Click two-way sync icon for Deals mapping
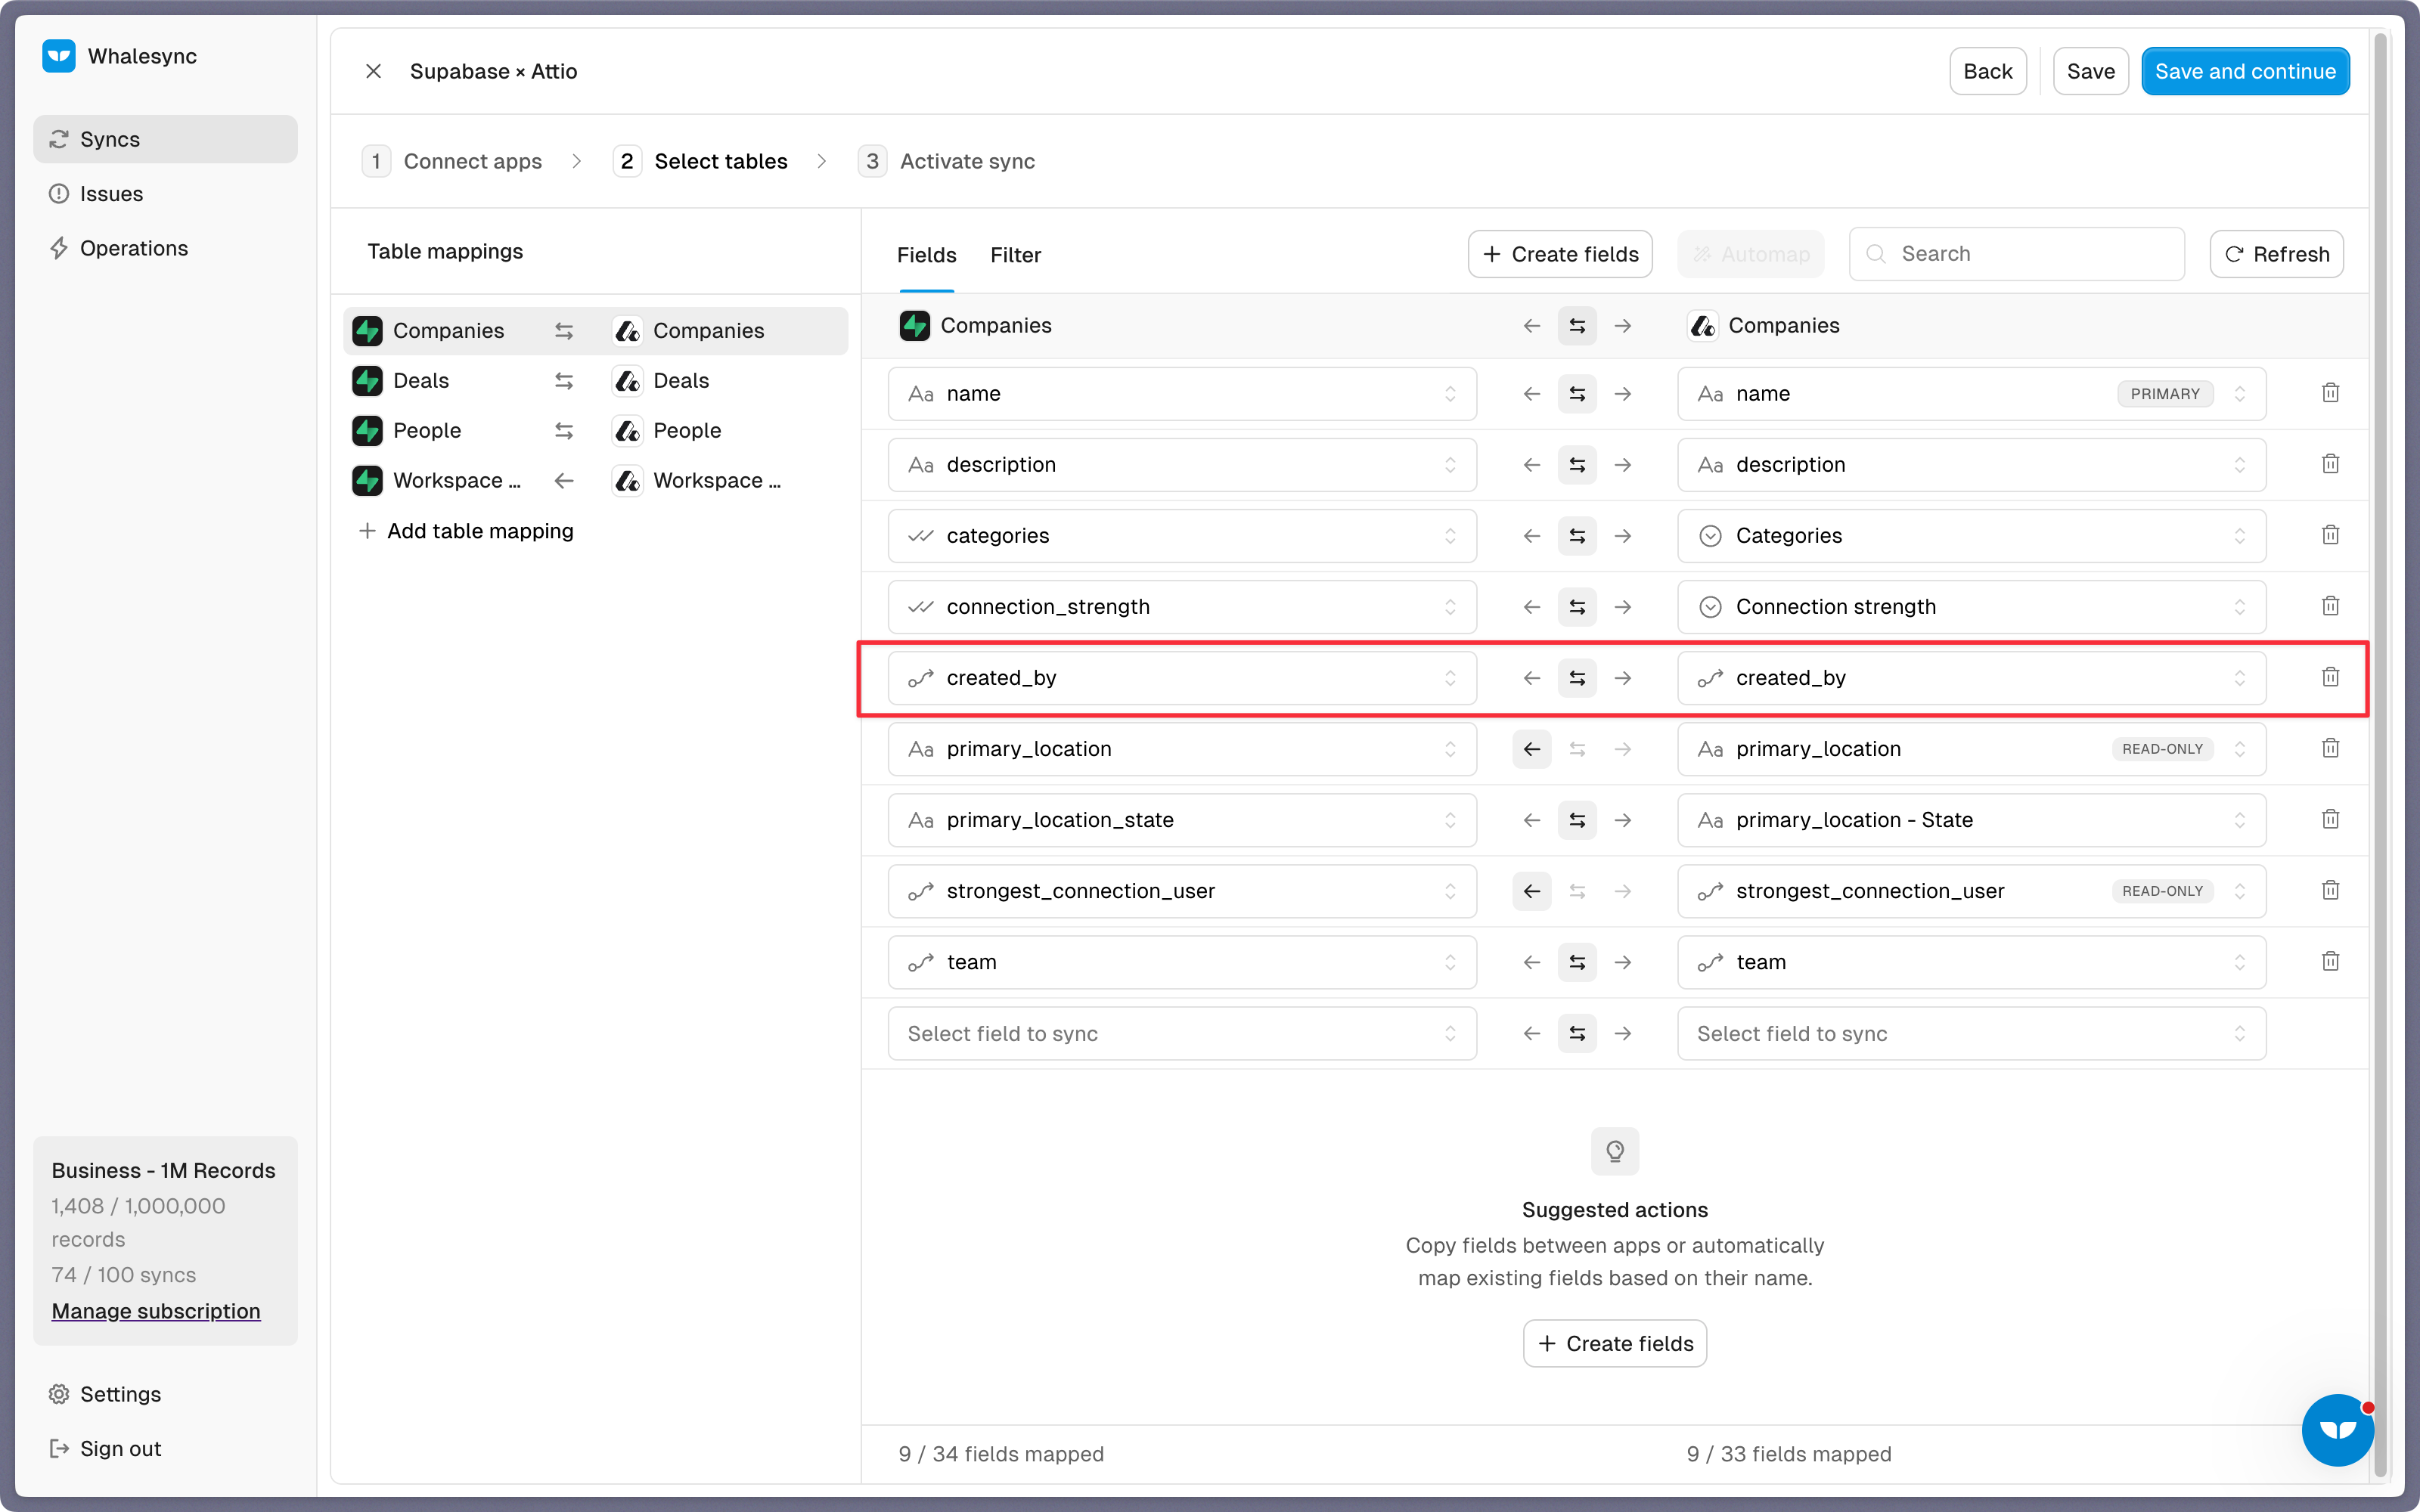 pyautogui.click(x=564, y=381)
